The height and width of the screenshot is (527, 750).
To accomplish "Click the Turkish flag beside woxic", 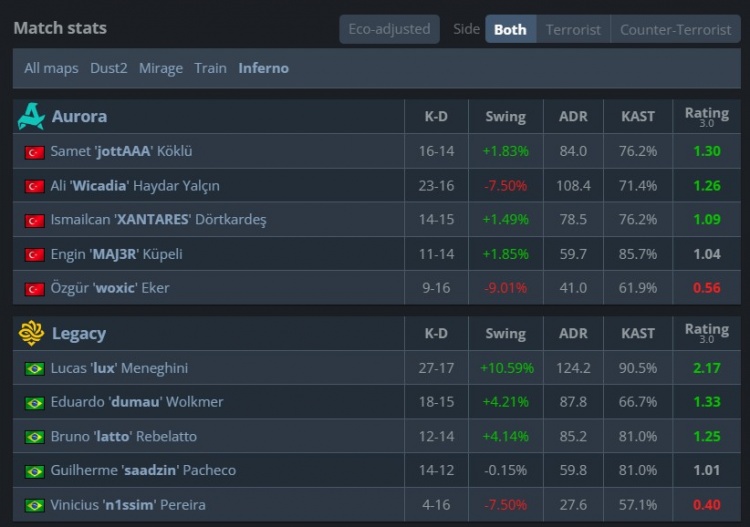I will click(35, 289).
